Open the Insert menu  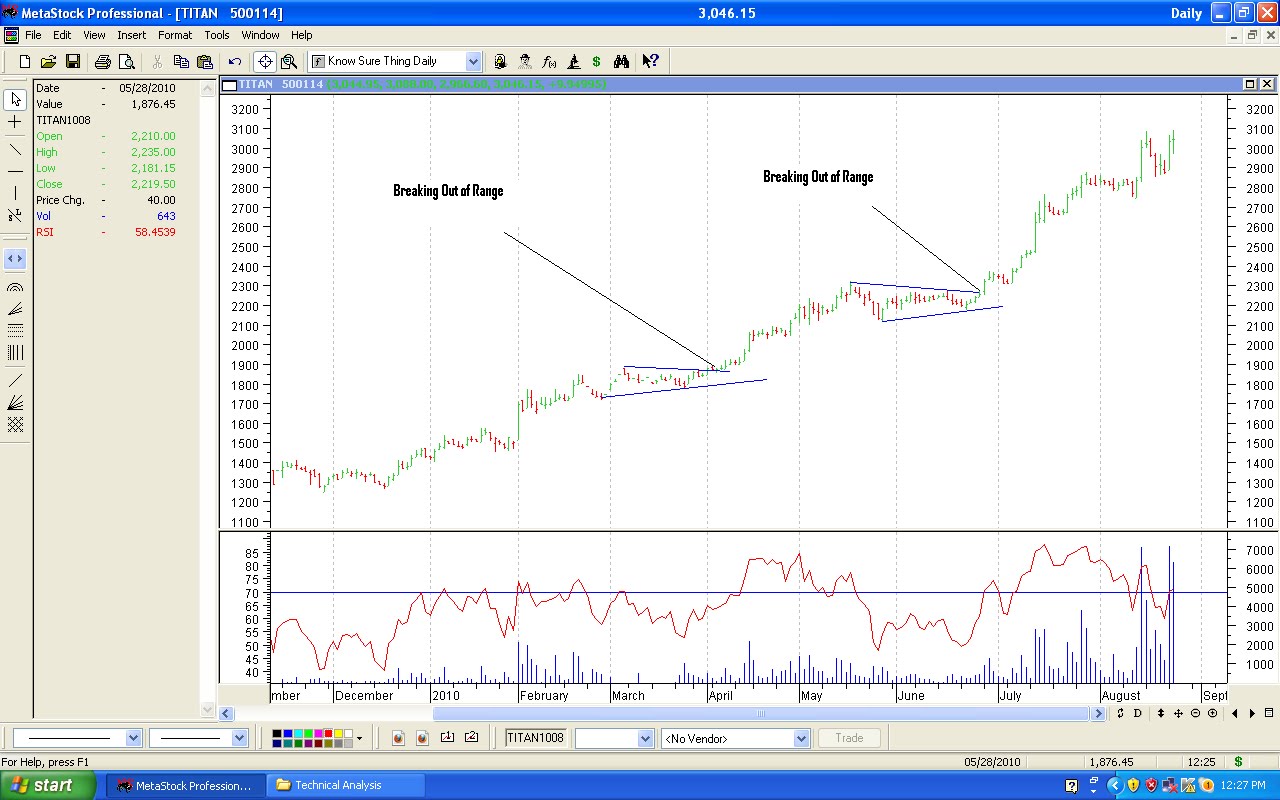[x=132, y=35]
